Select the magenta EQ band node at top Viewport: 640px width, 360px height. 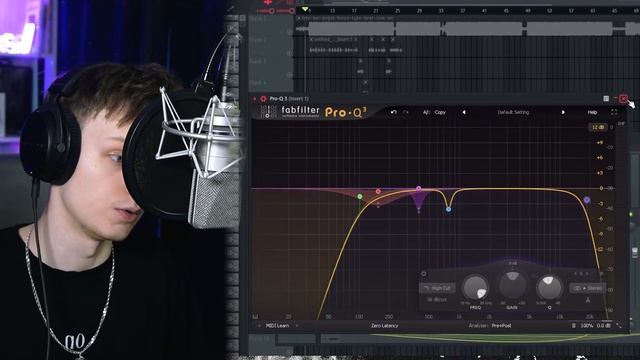[419, 188]
